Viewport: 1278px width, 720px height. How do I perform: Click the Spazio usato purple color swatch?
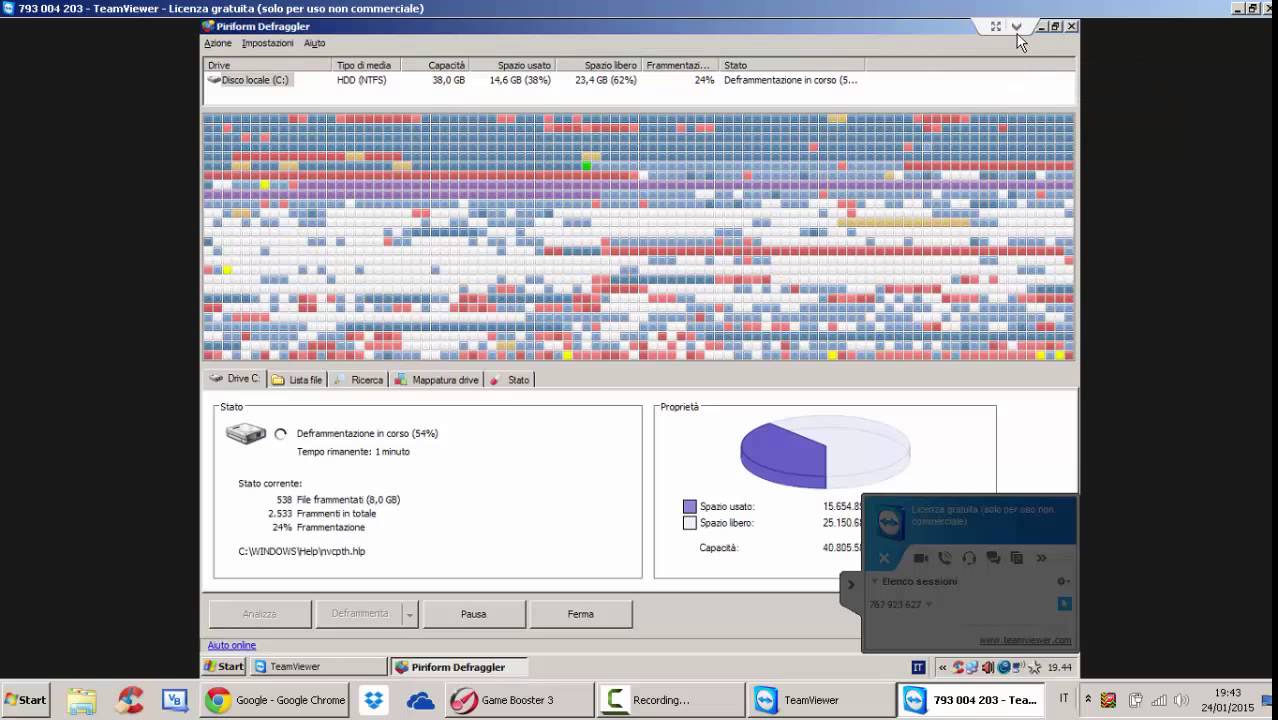(689, 507)
